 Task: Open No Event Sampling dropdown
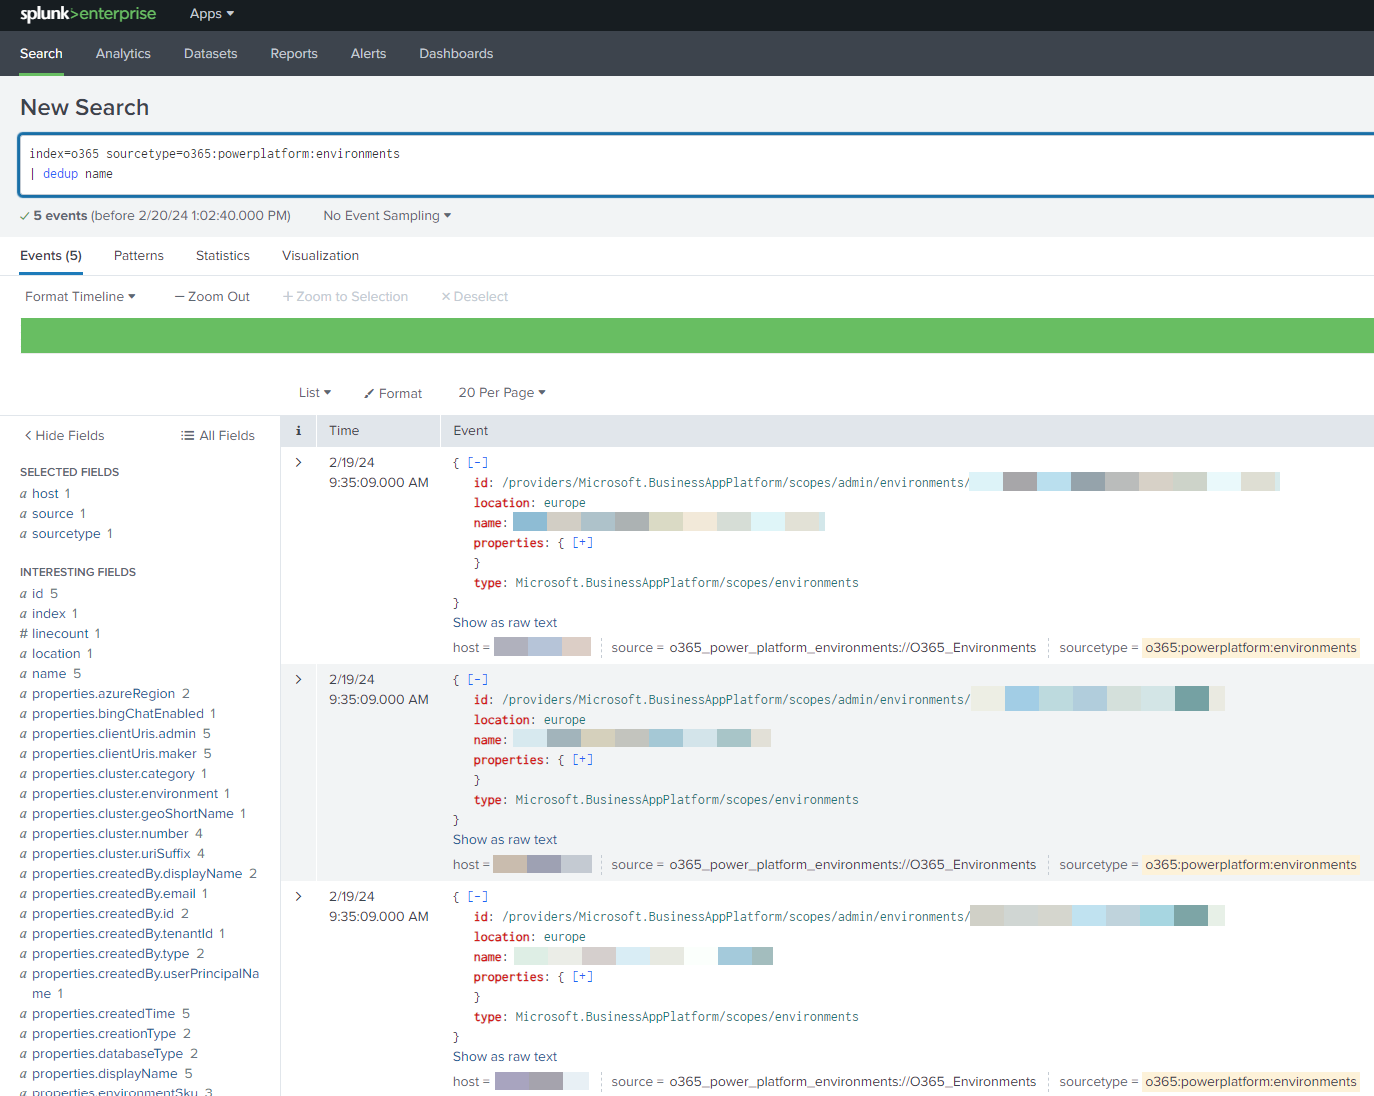pos(387,216)
